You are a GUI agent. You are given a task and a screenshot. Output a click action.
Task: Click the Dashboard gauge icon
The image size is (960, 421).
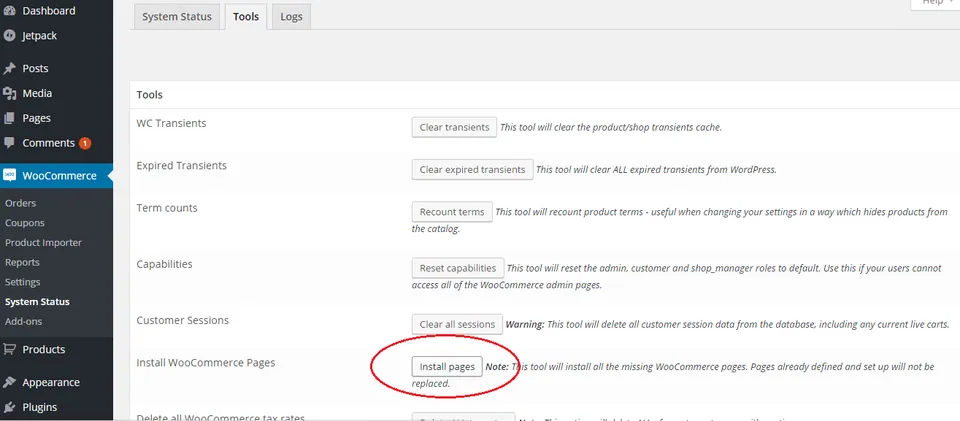[9, 11]
